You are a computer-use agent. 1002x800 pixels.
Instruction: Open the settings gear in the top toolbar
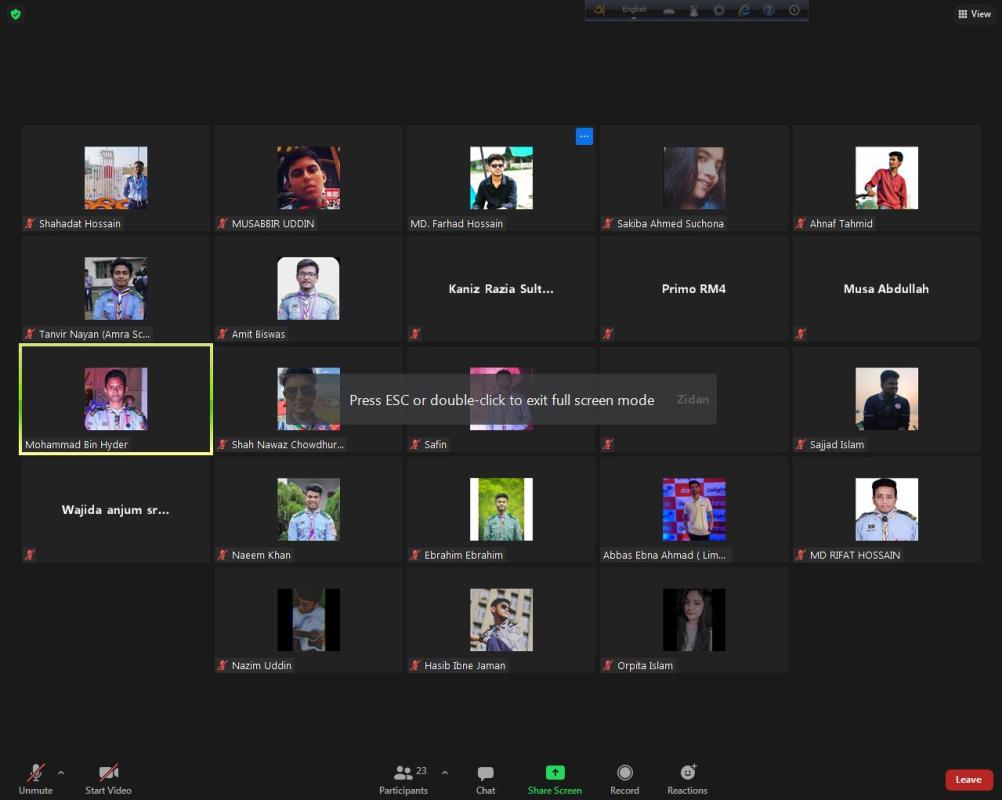pyautogui.click(x=718, y=11)
